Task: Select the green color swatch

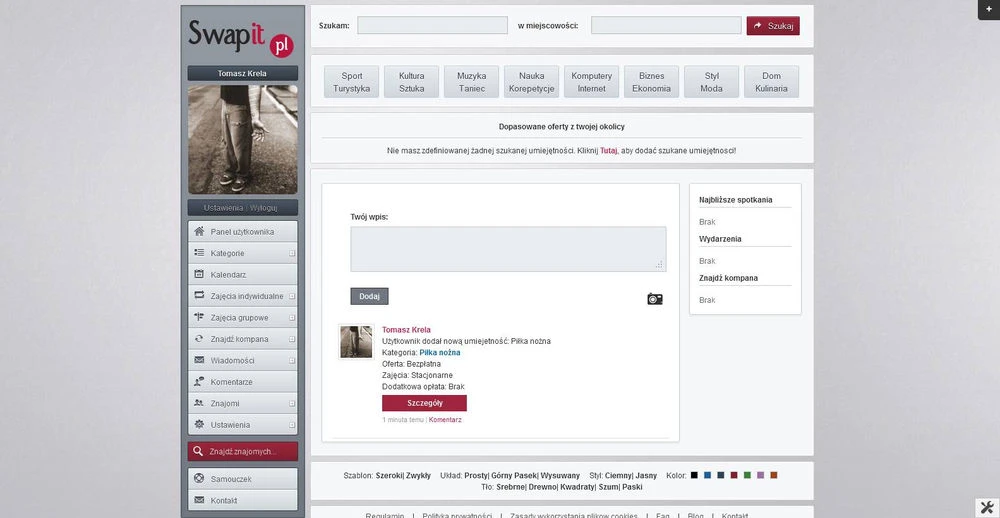Action: (x=747, y=475)
